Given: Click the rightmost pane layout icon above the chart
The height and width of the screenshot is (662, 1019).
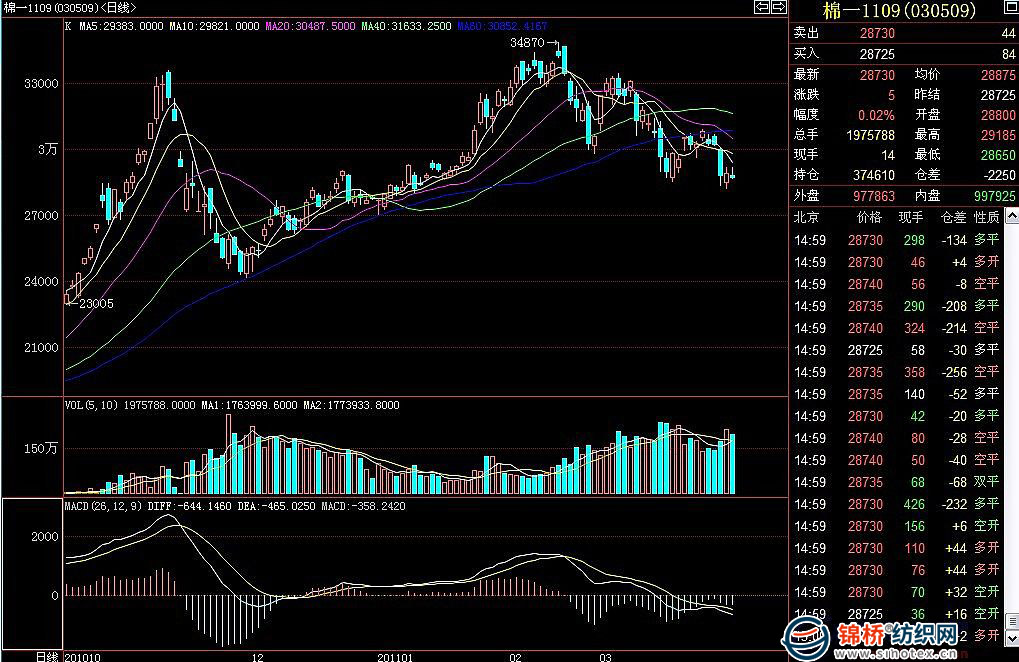Looking at the screenshot, I should point(777,7).
